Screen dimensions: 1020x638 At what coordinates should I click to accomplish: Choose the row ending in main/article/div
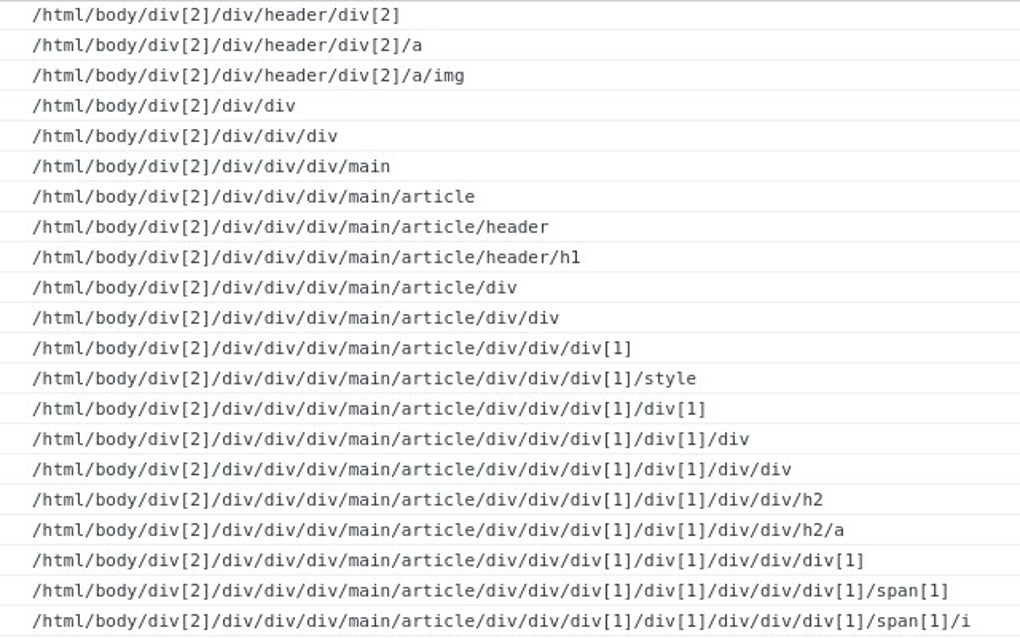(510, 287)
